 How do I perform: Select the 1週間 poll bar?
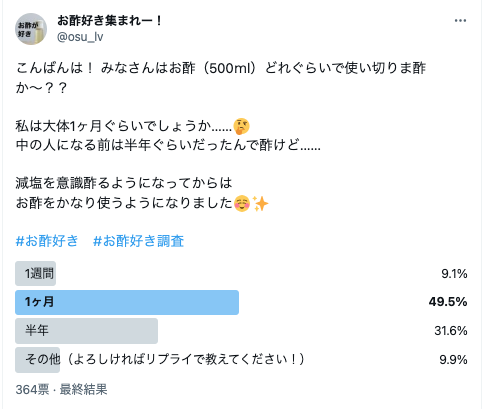35,274
